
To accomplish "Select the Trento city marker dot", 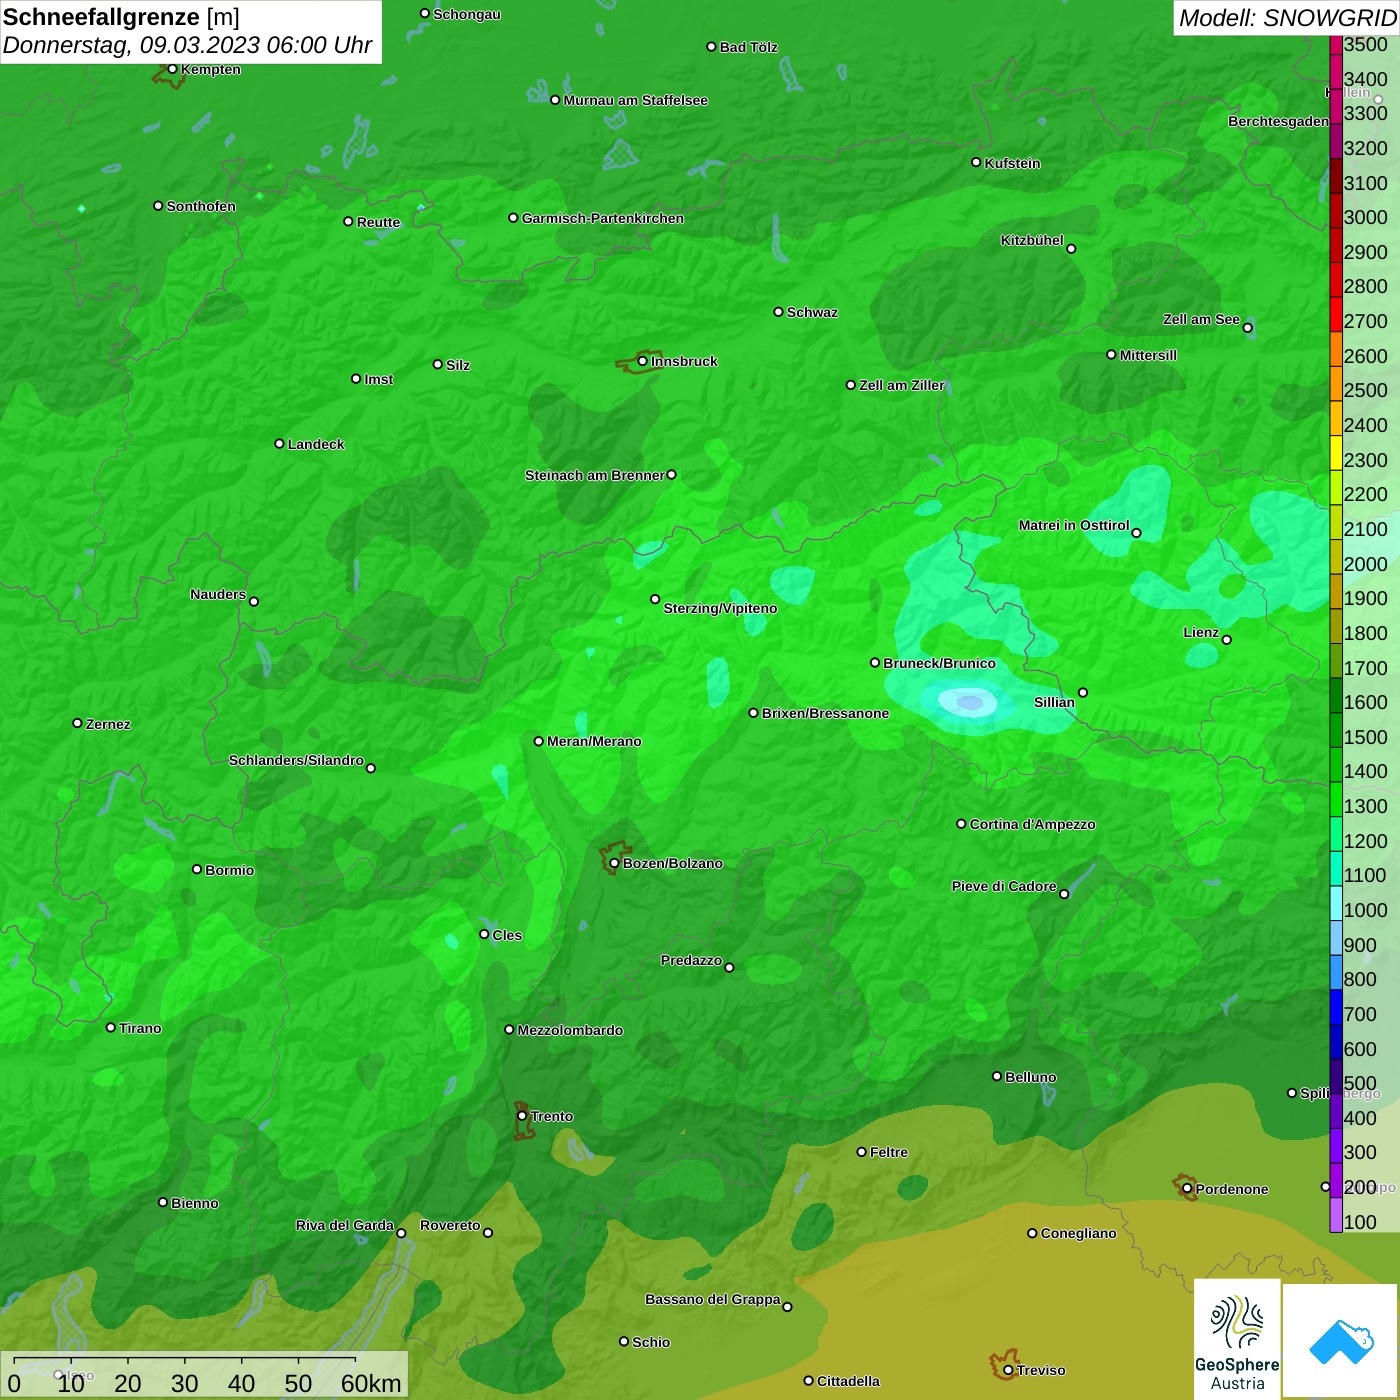I will (522, 1116).
